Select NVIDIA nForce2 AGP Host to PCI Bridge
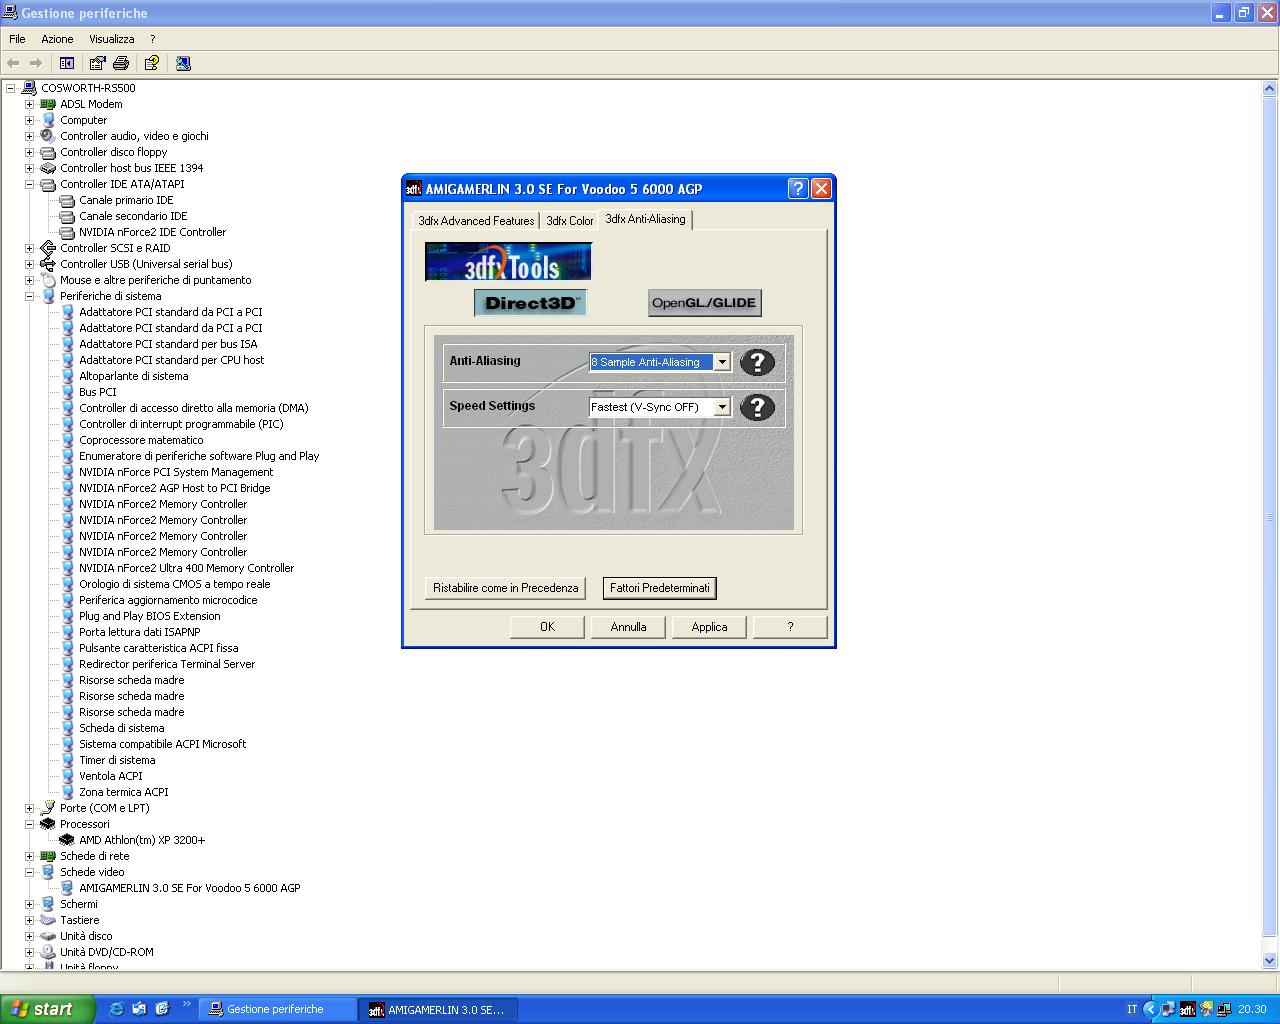This screenshot has width=1280, height=1024. [x=175, y=488]
